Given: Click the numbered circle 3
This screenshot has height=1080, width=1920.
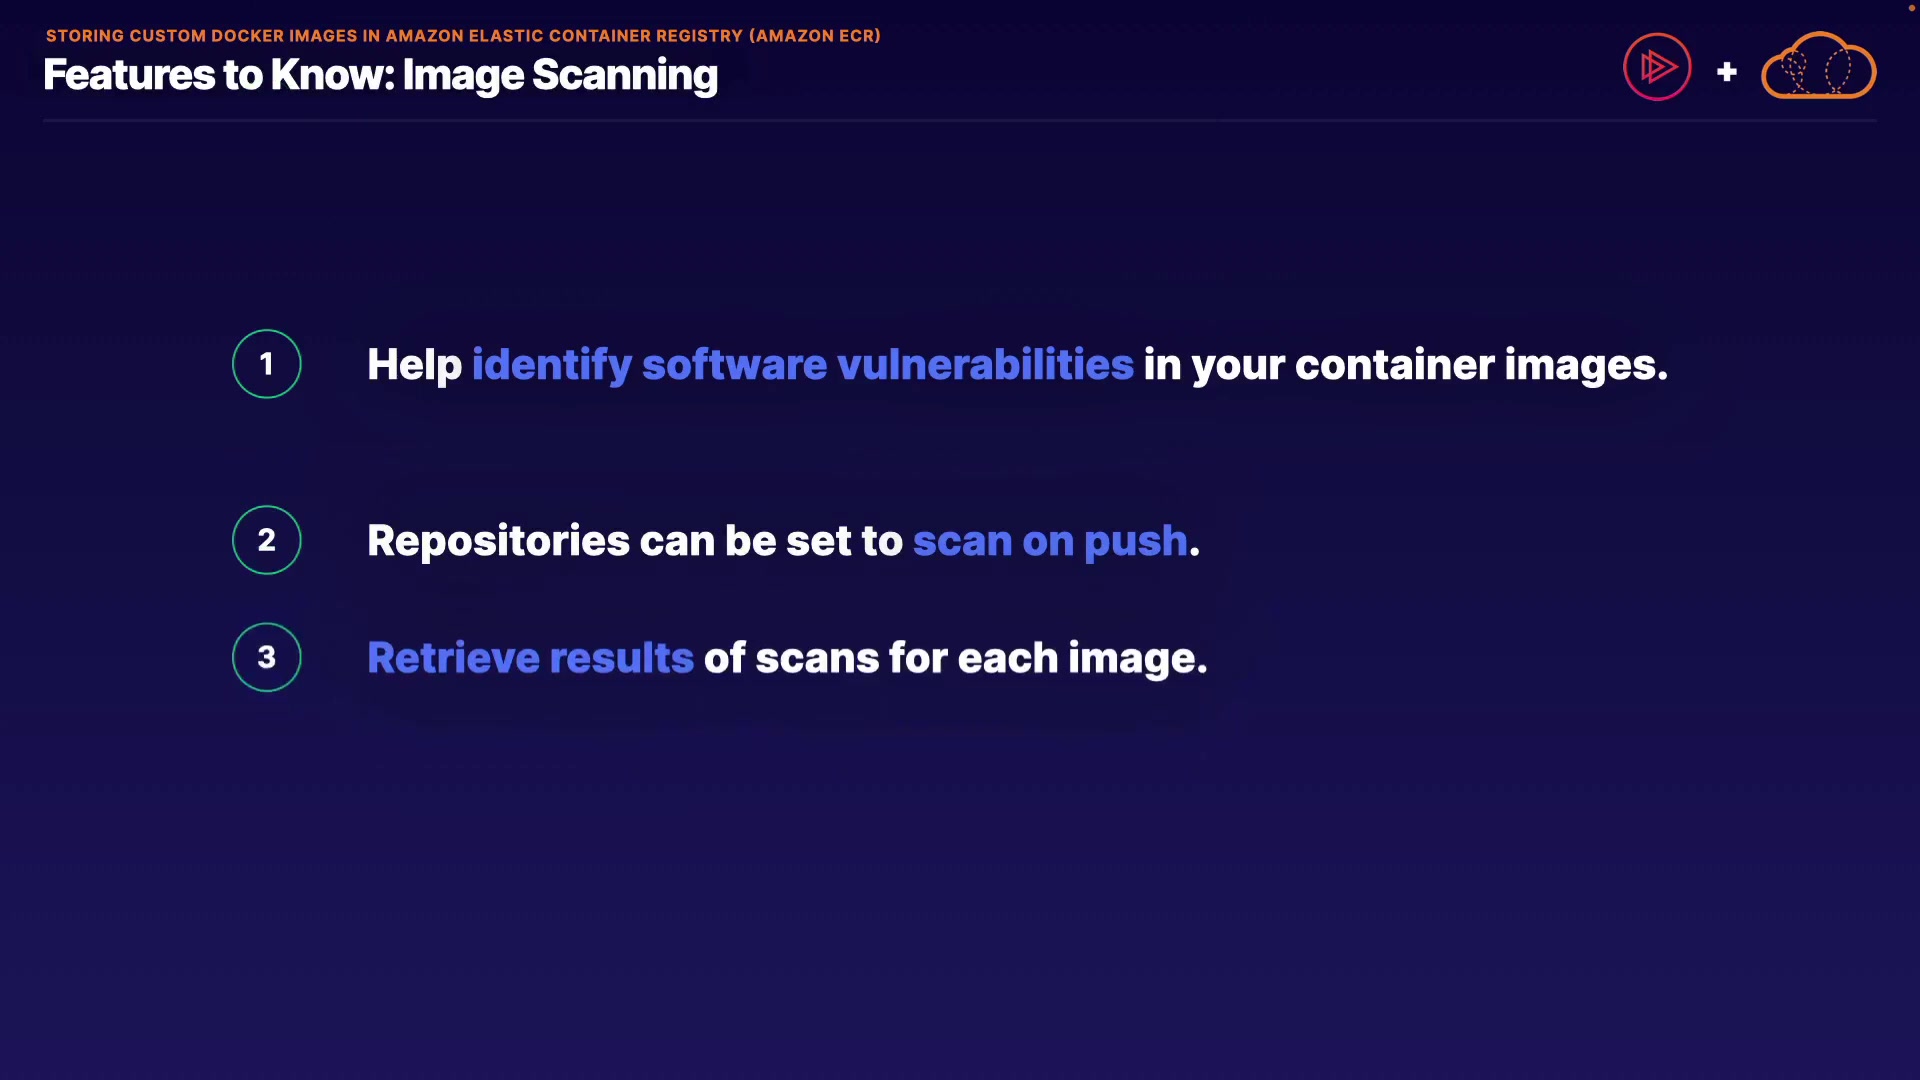Looking at the screenshot, I should 267,657.
